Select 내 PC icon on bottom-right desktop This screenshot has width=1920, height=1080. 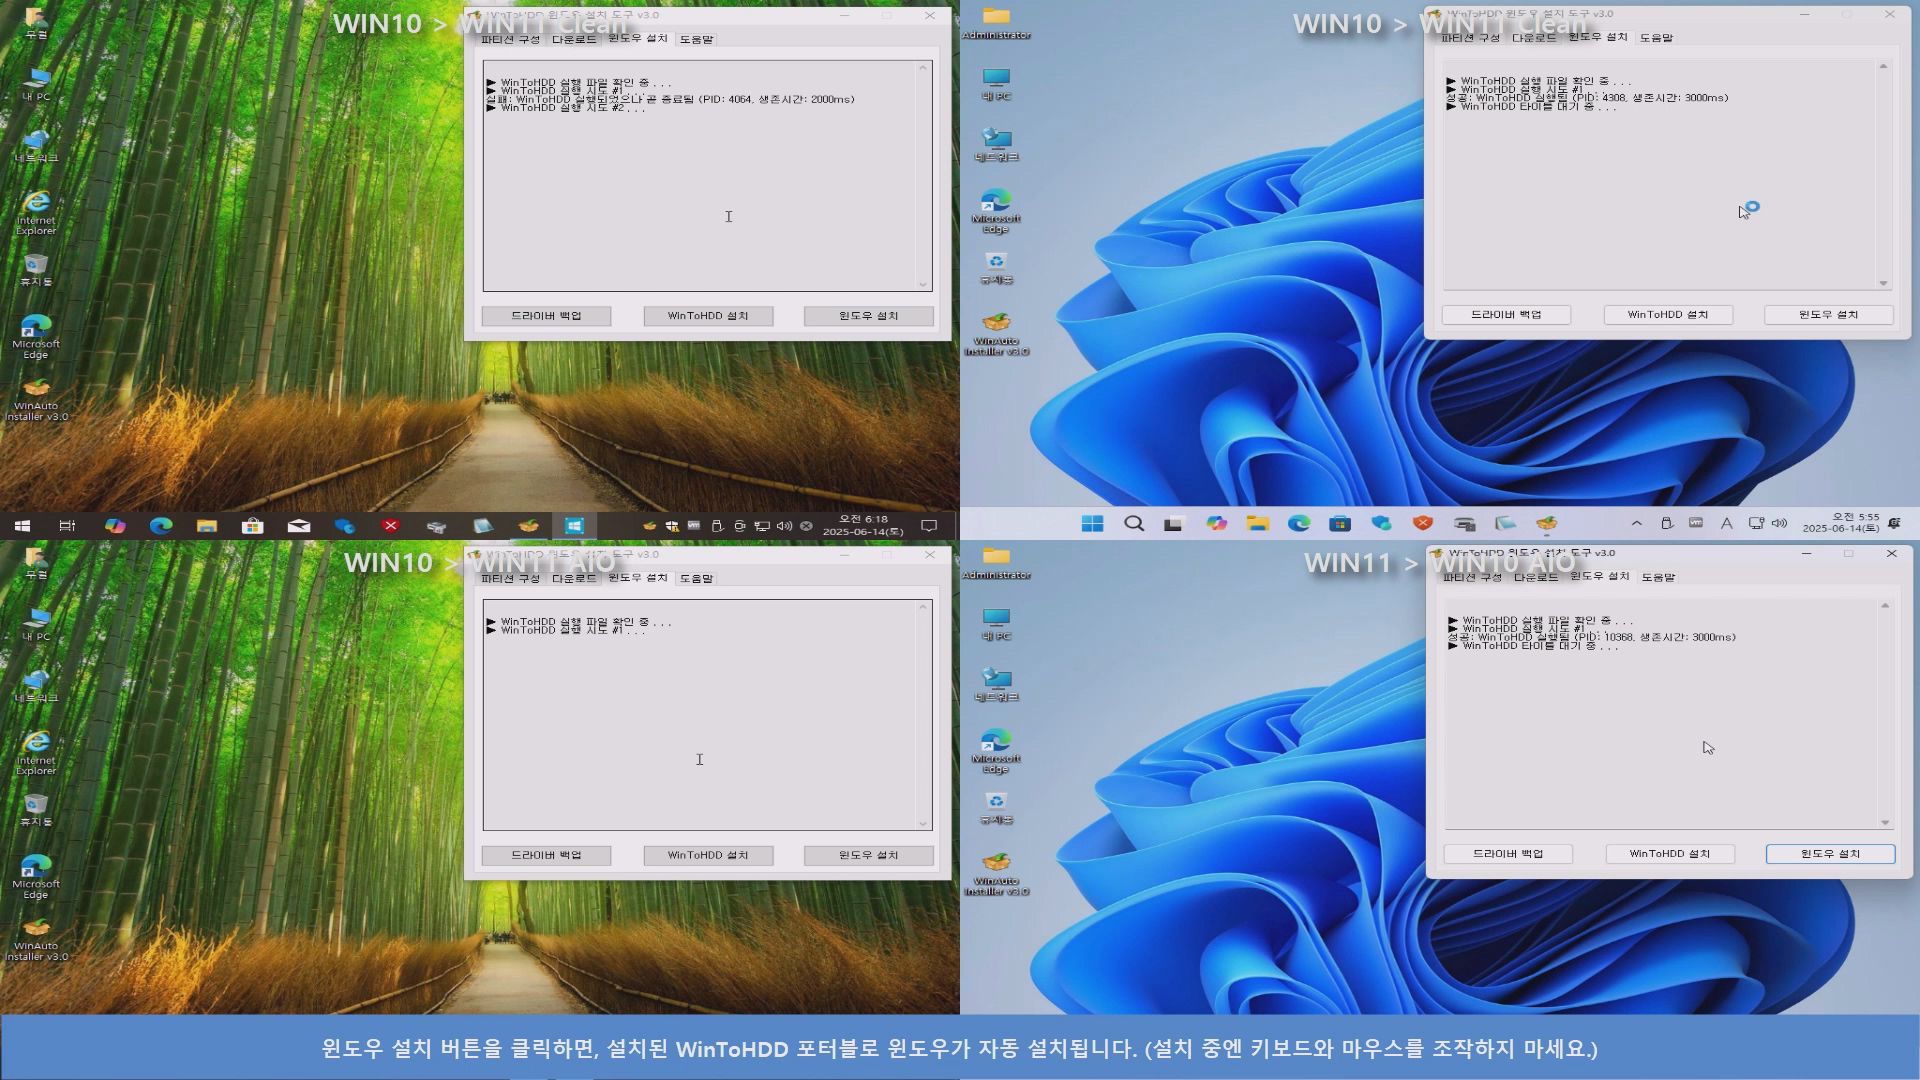tap(996, 624)
